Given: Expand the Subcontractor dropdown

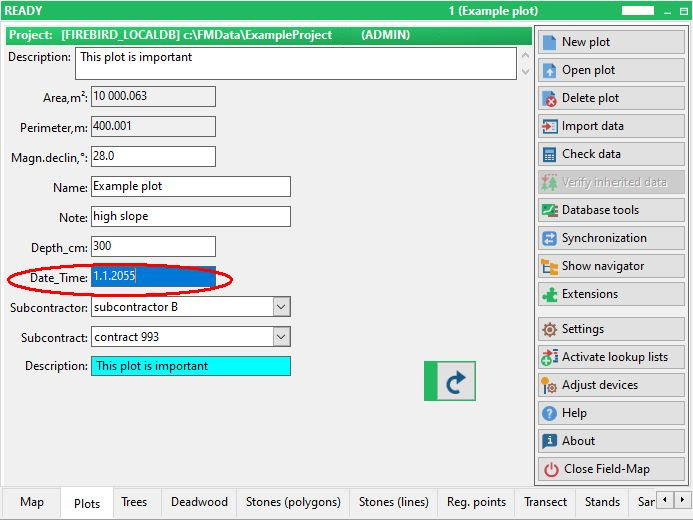Looking at the screenshot, I should [281, 307].
